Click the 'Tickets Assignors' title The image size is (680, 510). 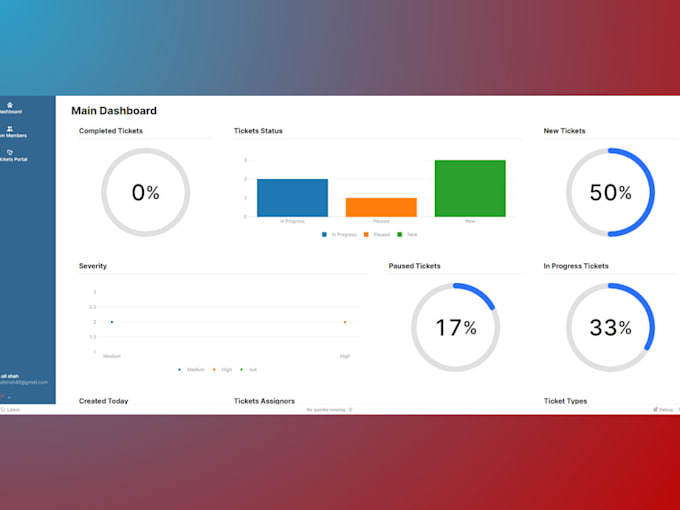pos(264,401)
